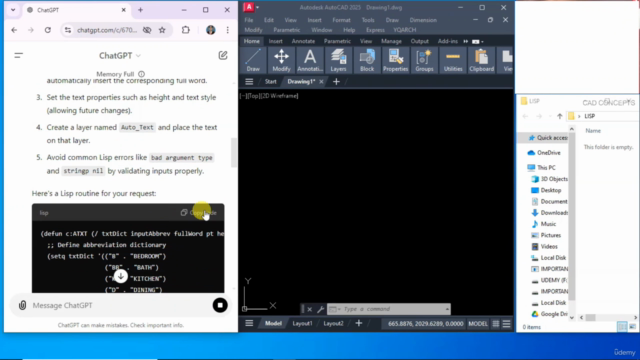Open the ChatGPT sidebar menu

pos(18,56)
